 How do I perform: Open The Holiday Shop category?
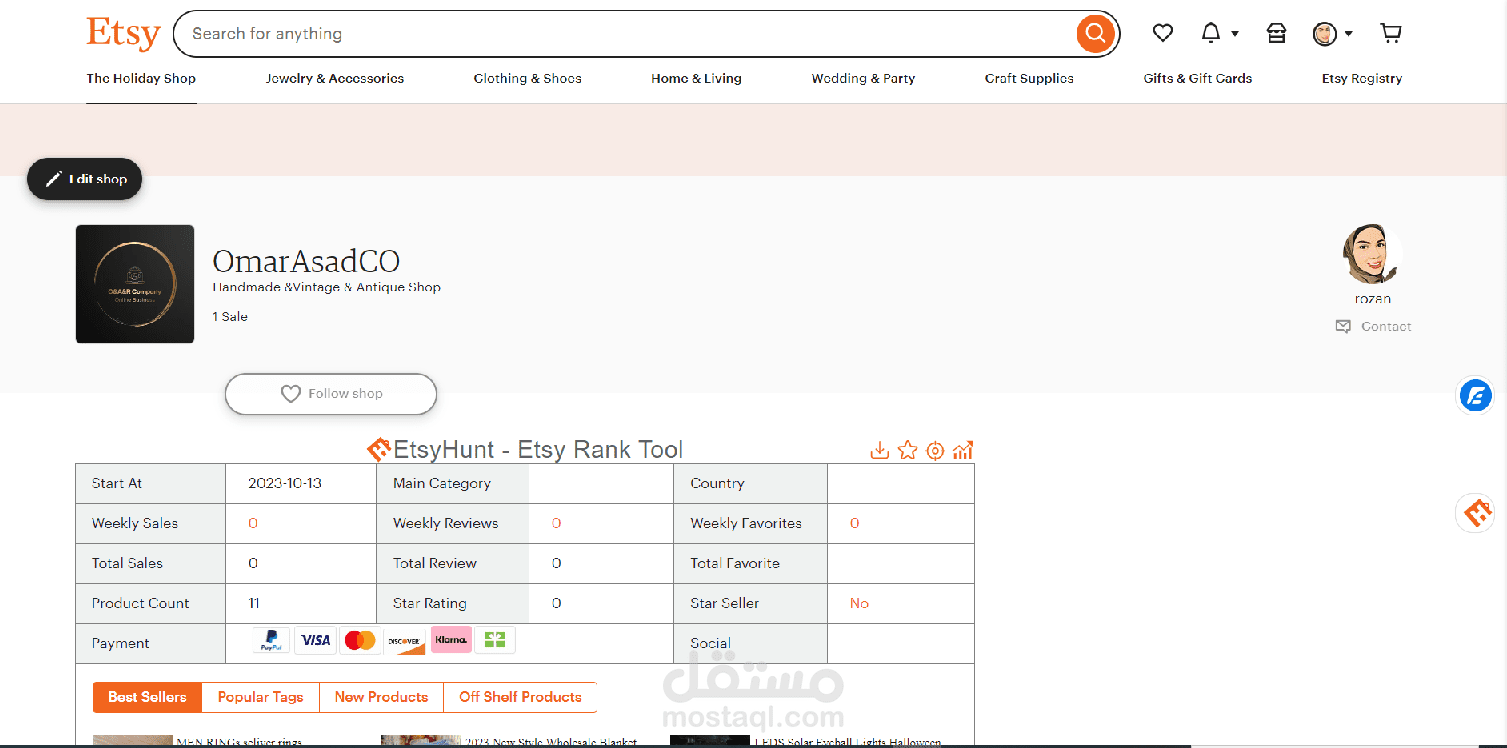141,78
